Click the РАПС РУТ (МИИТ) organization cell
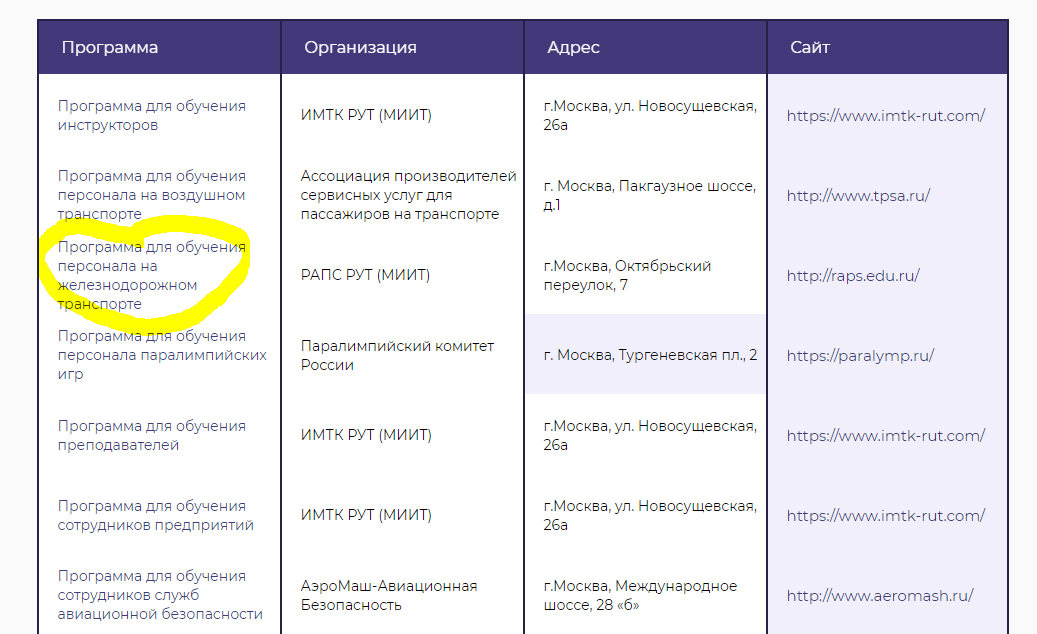Image resolution: width=1037 pixels, height=634 pixels. 365,275
